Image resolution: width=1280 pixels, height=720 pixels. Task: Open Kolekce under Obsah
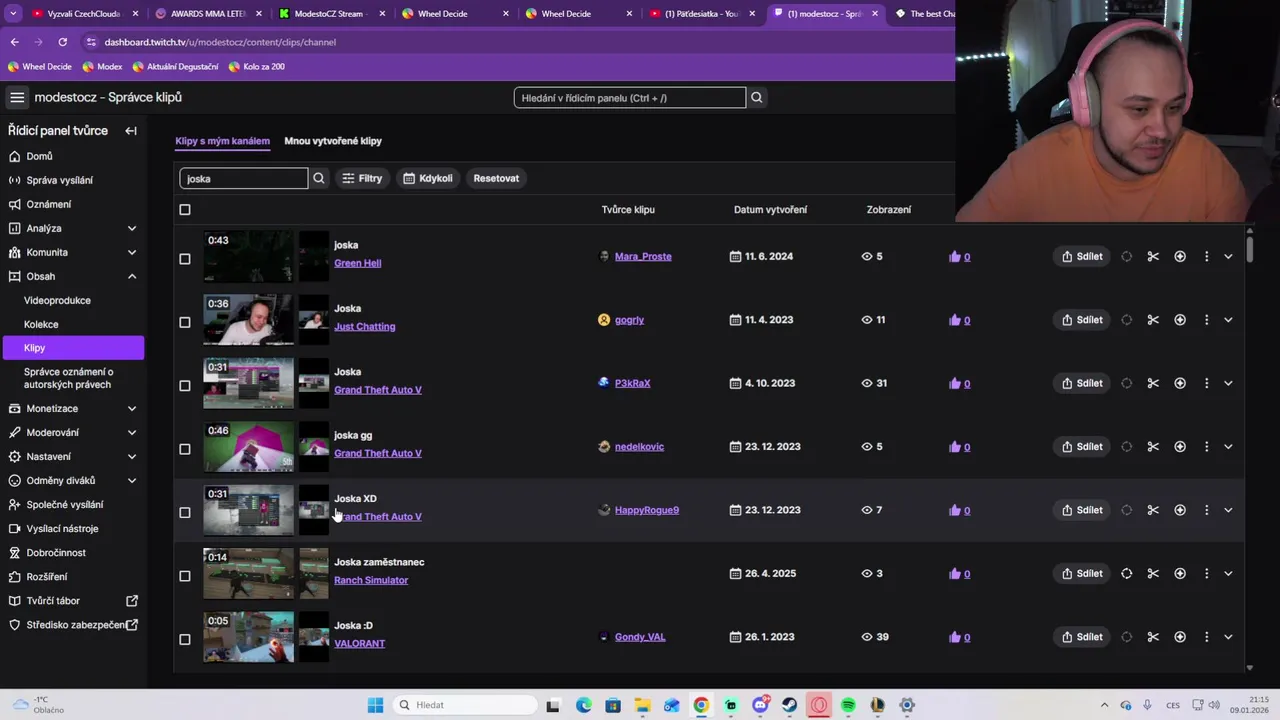[41, 324]
